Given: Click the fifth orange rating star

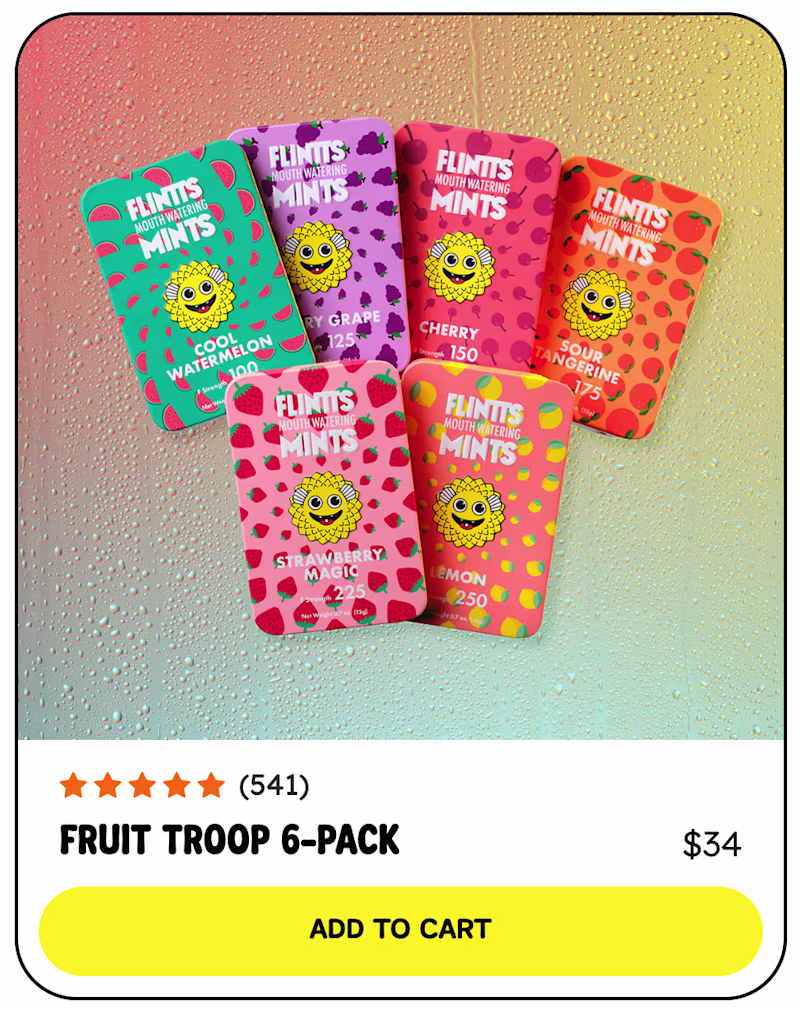Looking at the screenshot, I should 211,786.
